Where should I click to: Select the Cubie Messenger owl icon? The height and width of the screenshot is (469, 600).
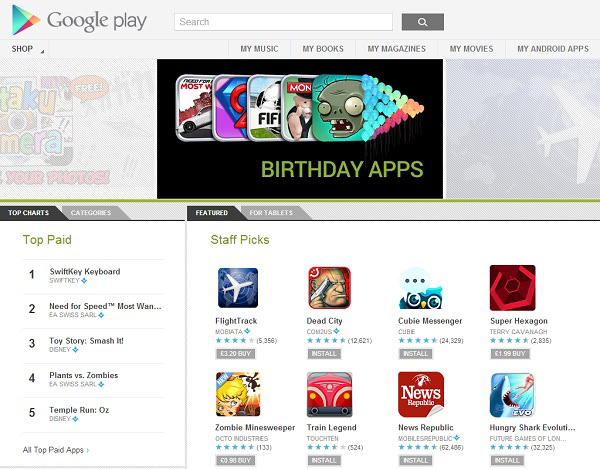420,288
